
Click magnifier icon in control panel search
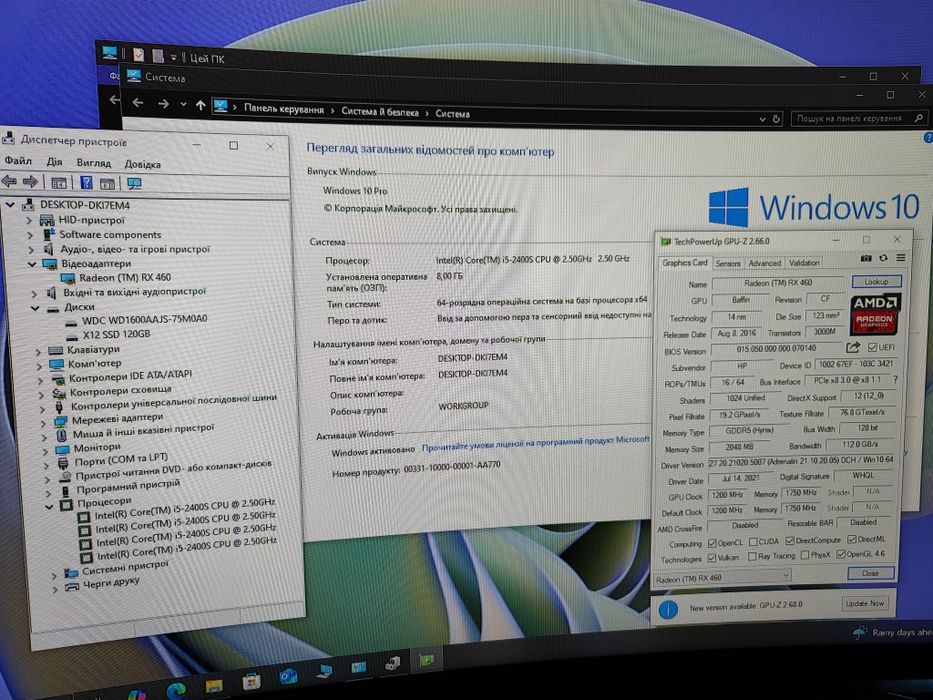coord(918,118)
